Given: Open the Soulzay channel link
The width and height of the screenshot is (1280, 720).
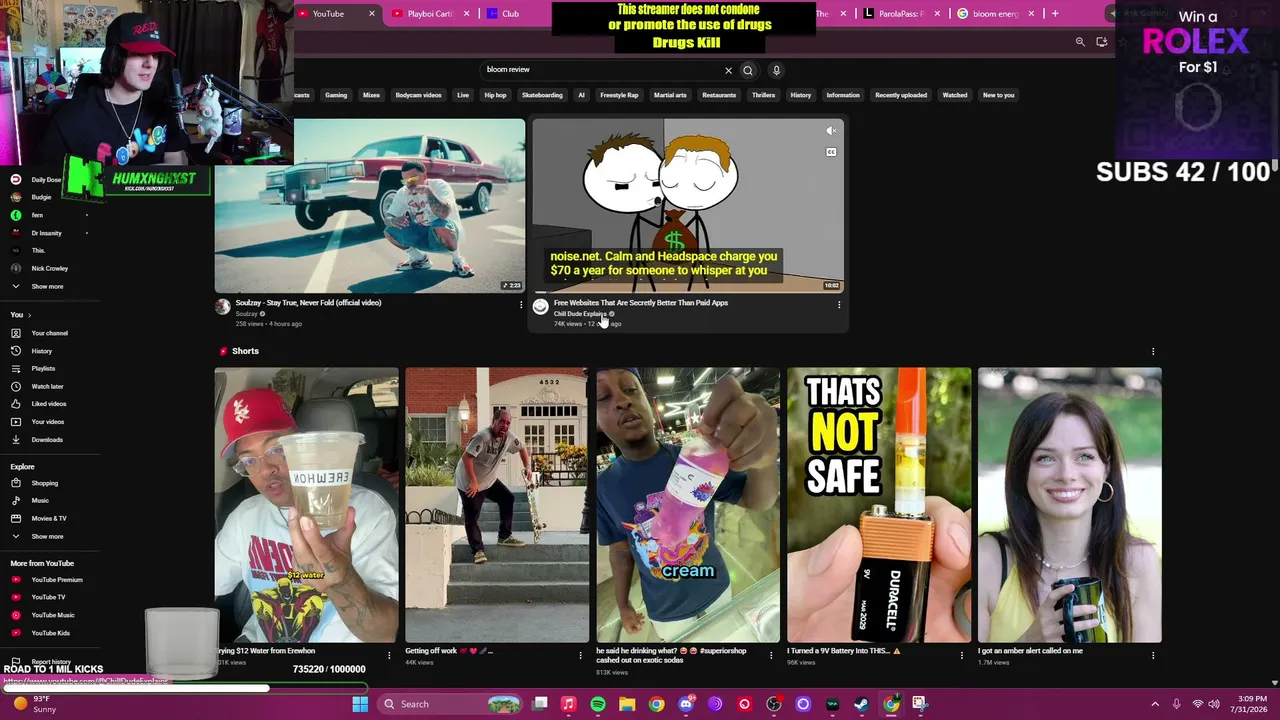Looking at the screenshot, I should (x=246, y=314).
